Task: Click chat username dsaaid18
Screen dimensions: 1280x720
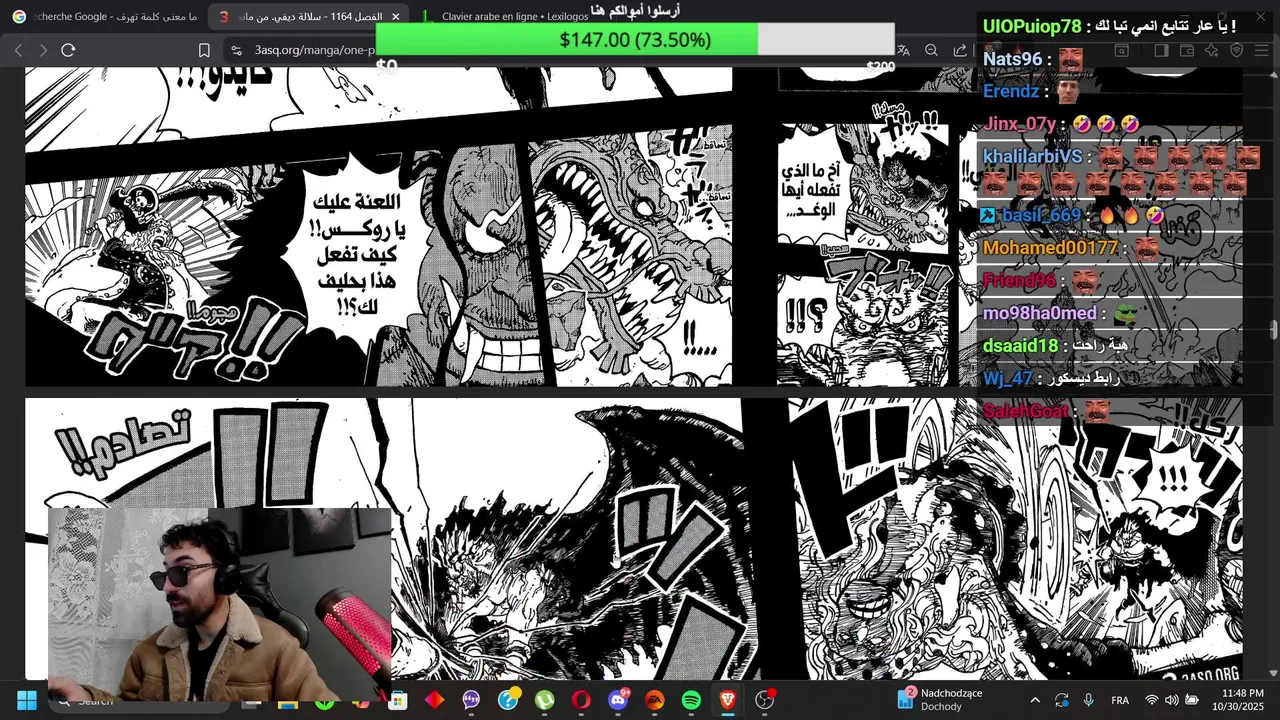Action: 1019,345
